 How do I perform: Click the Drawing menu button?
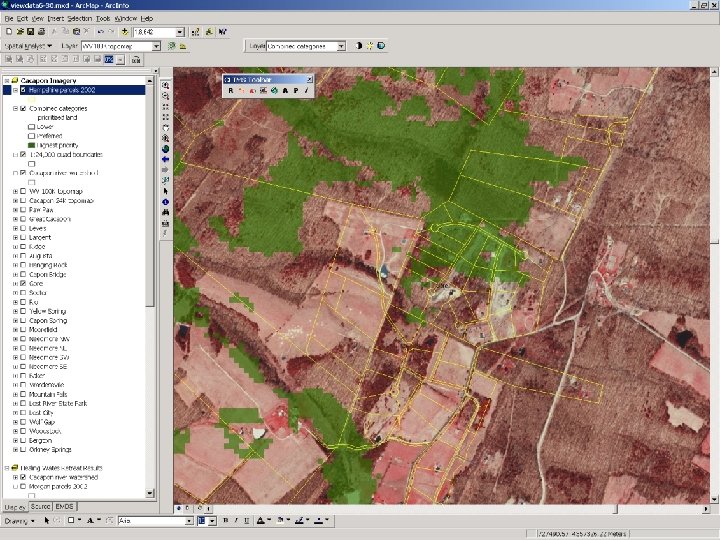pos(17,521)
